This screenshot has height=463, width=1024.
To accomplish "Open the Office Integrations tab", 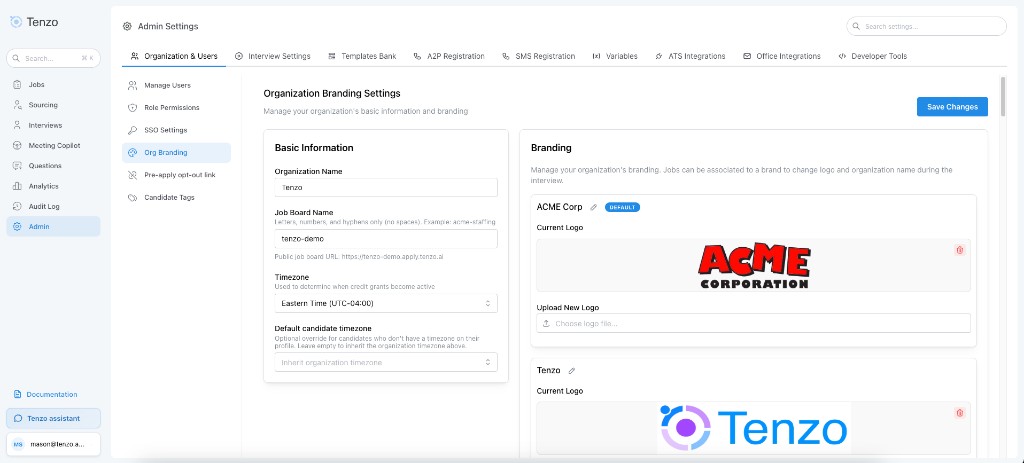I will click(781, 56).
